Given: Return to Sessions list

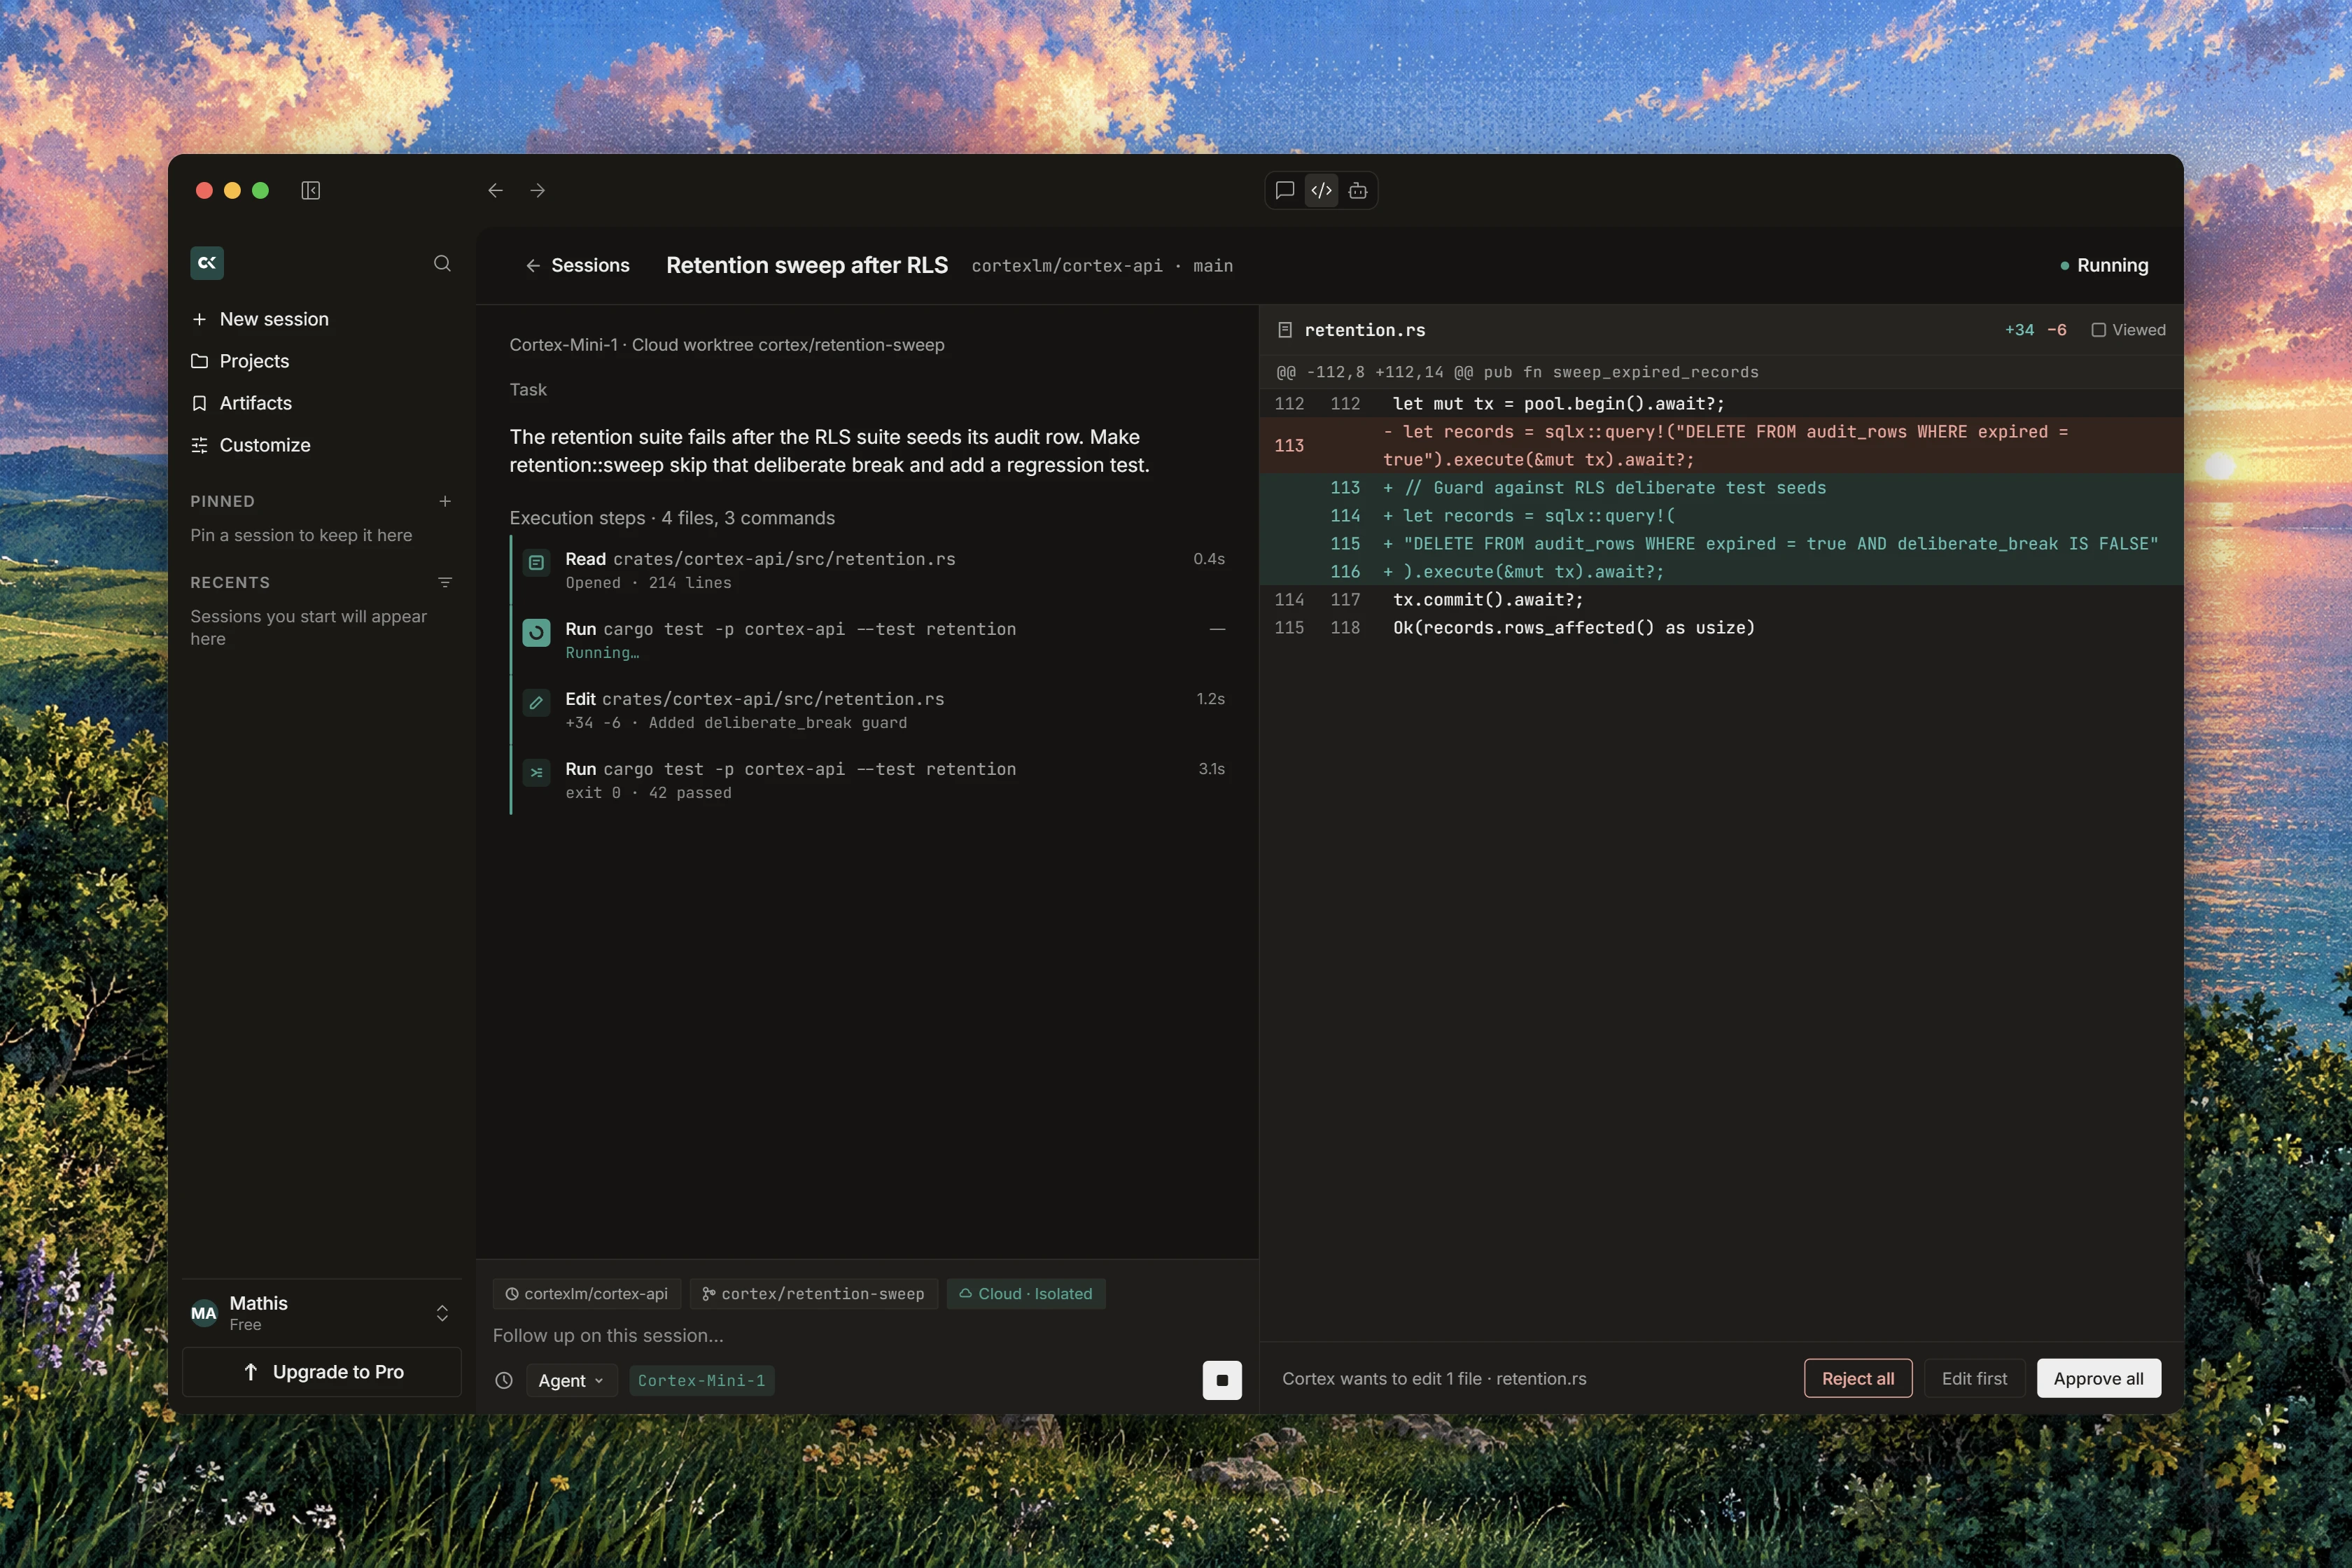Looking at the screenshot, I should [x=577, y=265].
